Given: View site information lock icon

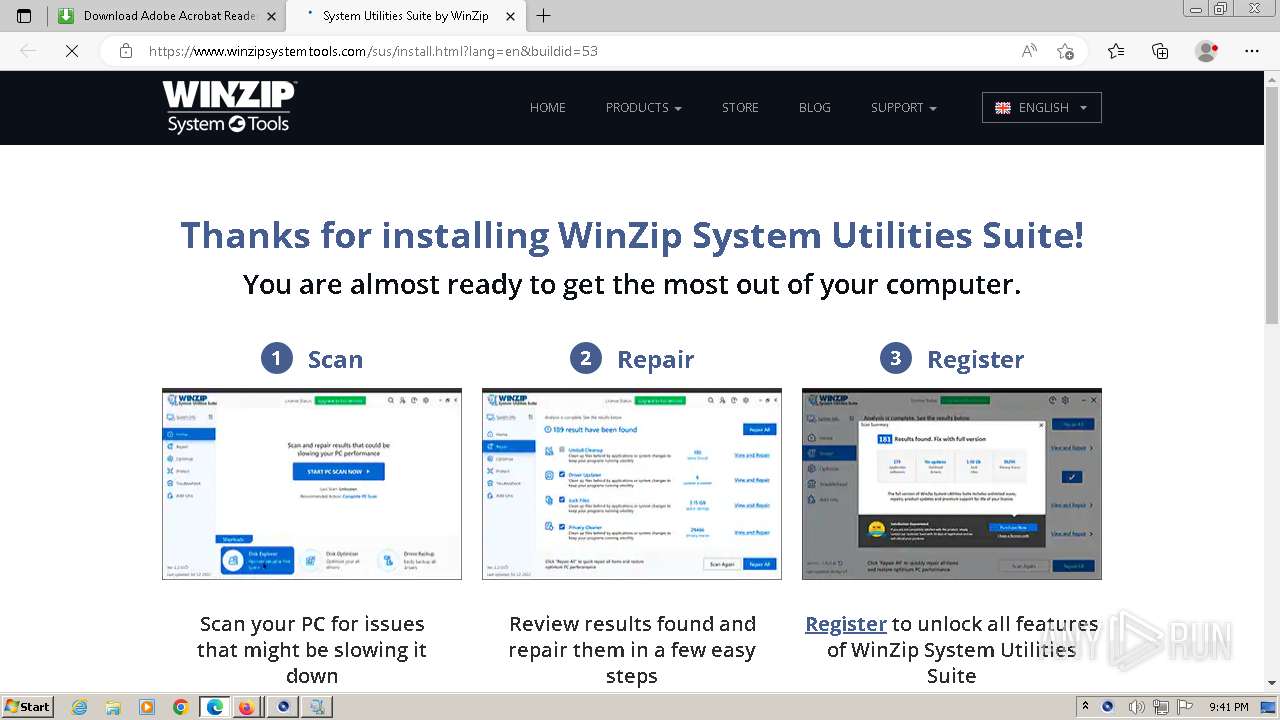Looking at the screenshot, I should coord(125,51).
